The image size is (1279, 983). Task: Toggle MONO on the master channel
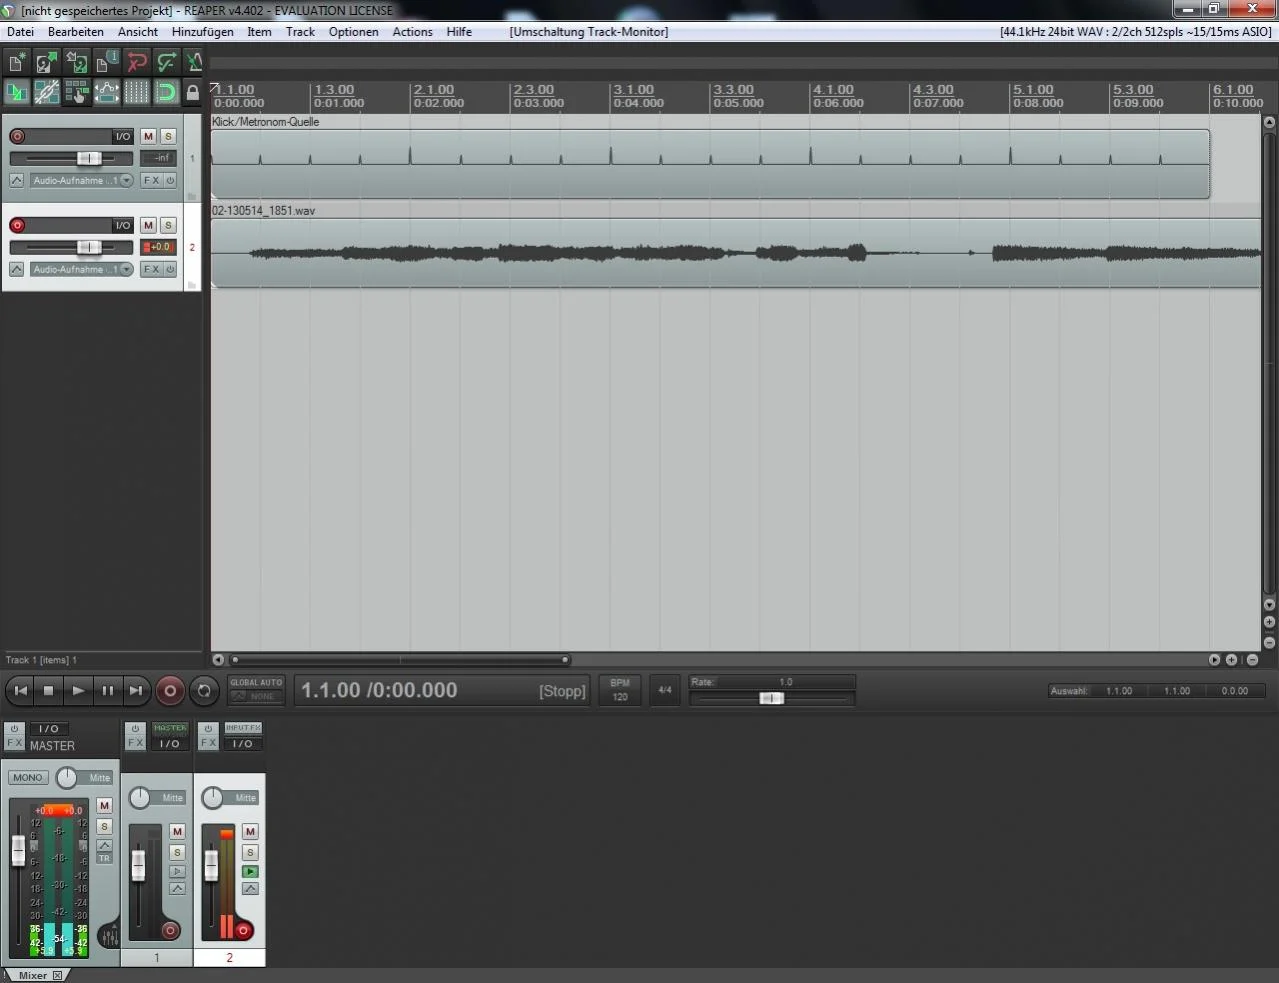click(x=28, y=777)
